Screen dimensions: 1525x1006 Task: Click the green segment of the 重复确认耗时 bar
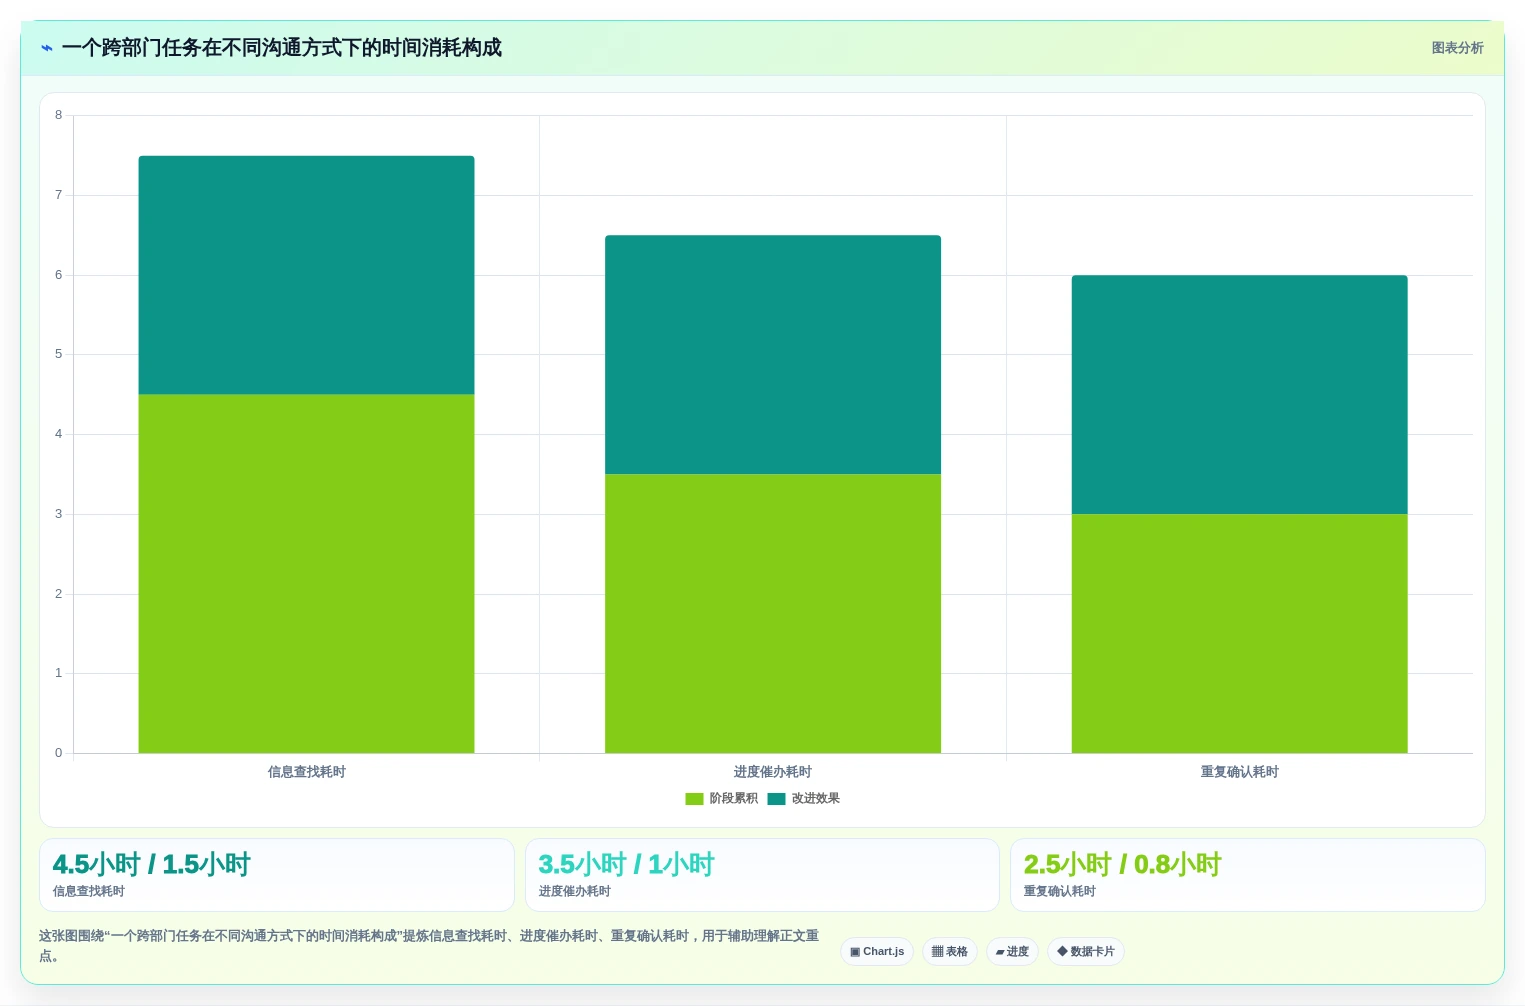(1239, 633)
